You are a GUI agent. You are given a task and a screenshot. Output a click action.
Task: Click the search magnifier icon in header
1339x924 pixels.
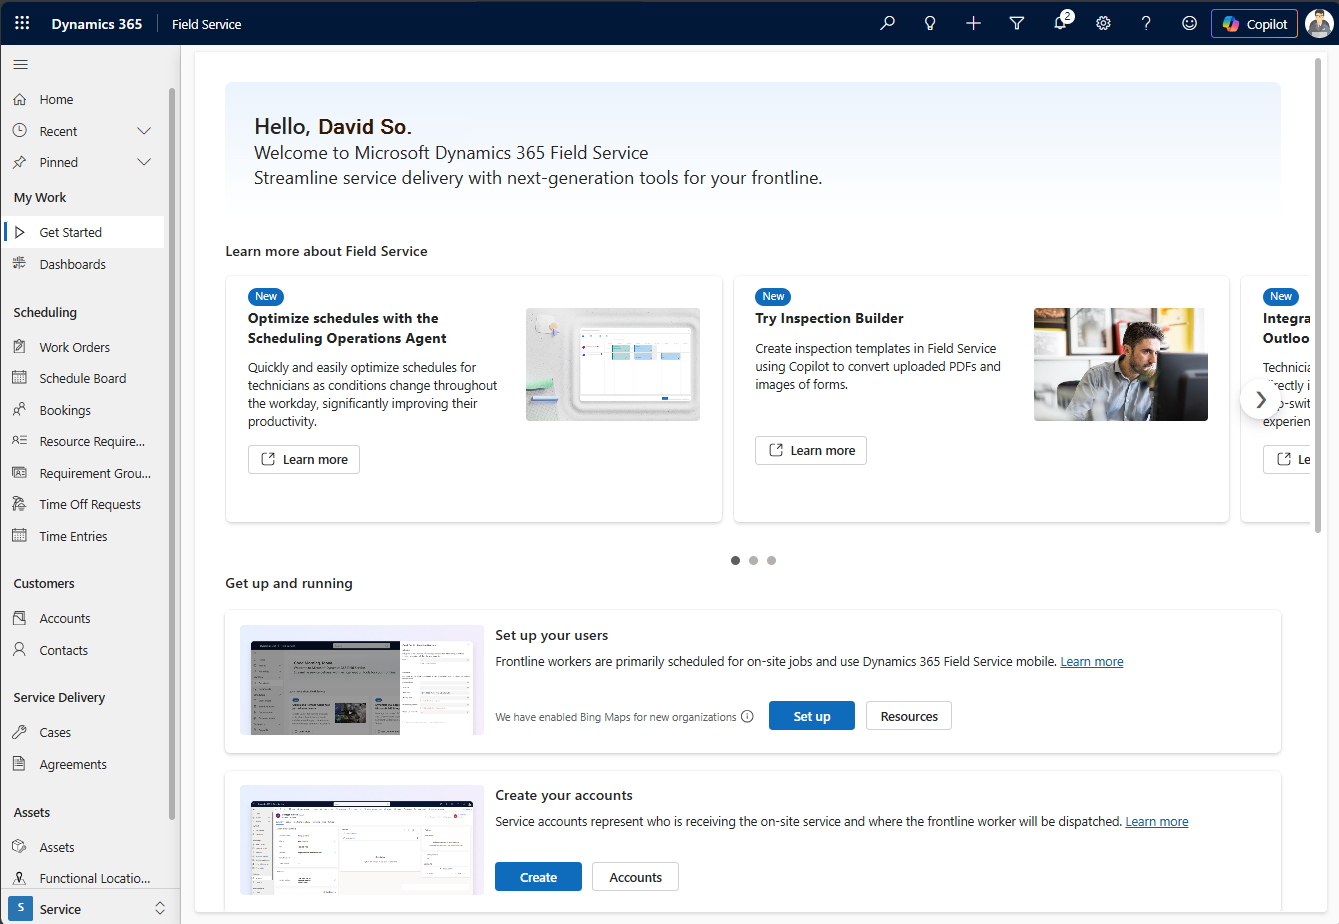pyautogui.click(x=887, y=23)
